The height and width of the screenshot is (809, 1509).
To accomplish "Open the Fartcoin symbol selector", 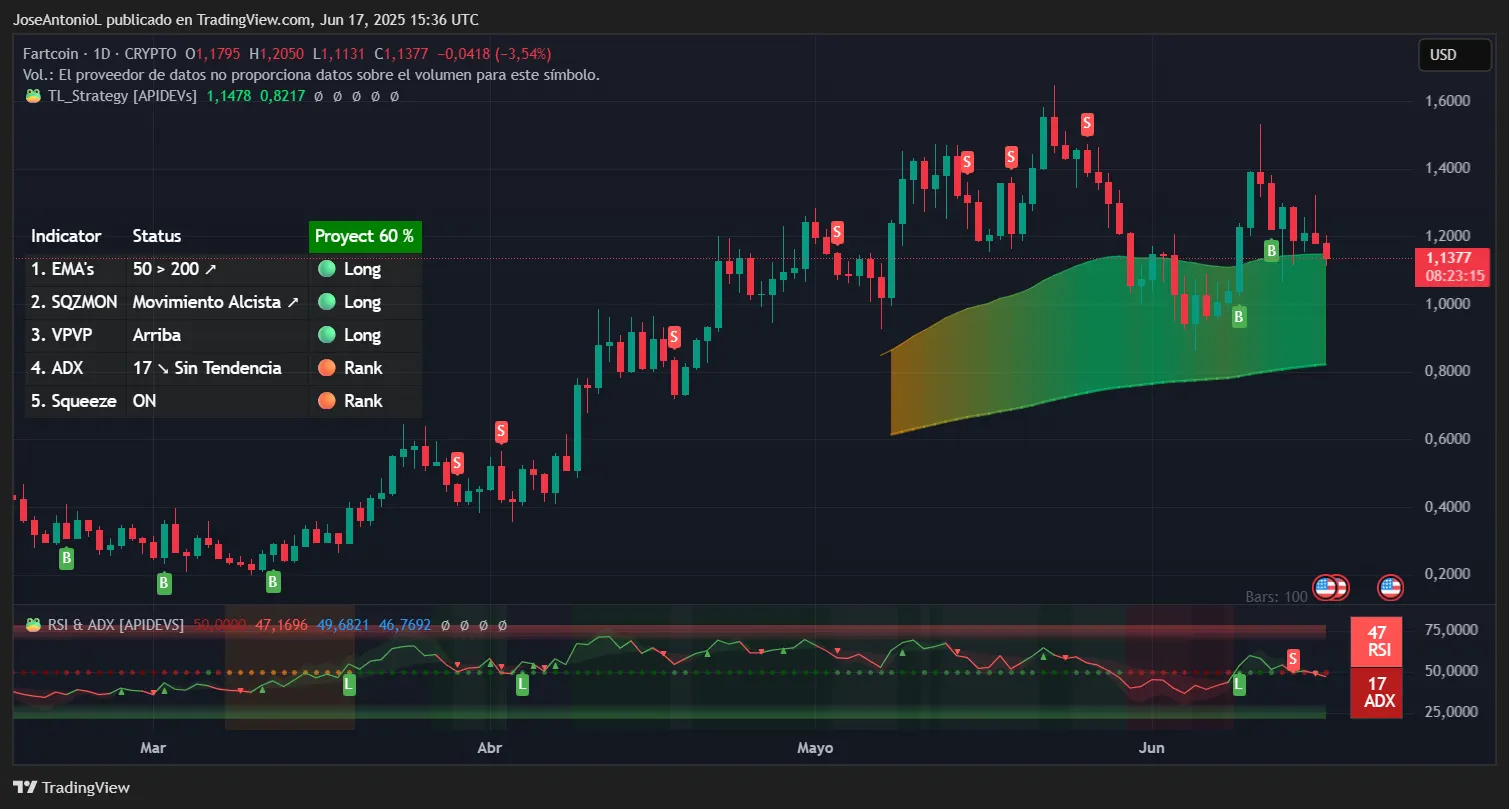I will coord(50,53).
